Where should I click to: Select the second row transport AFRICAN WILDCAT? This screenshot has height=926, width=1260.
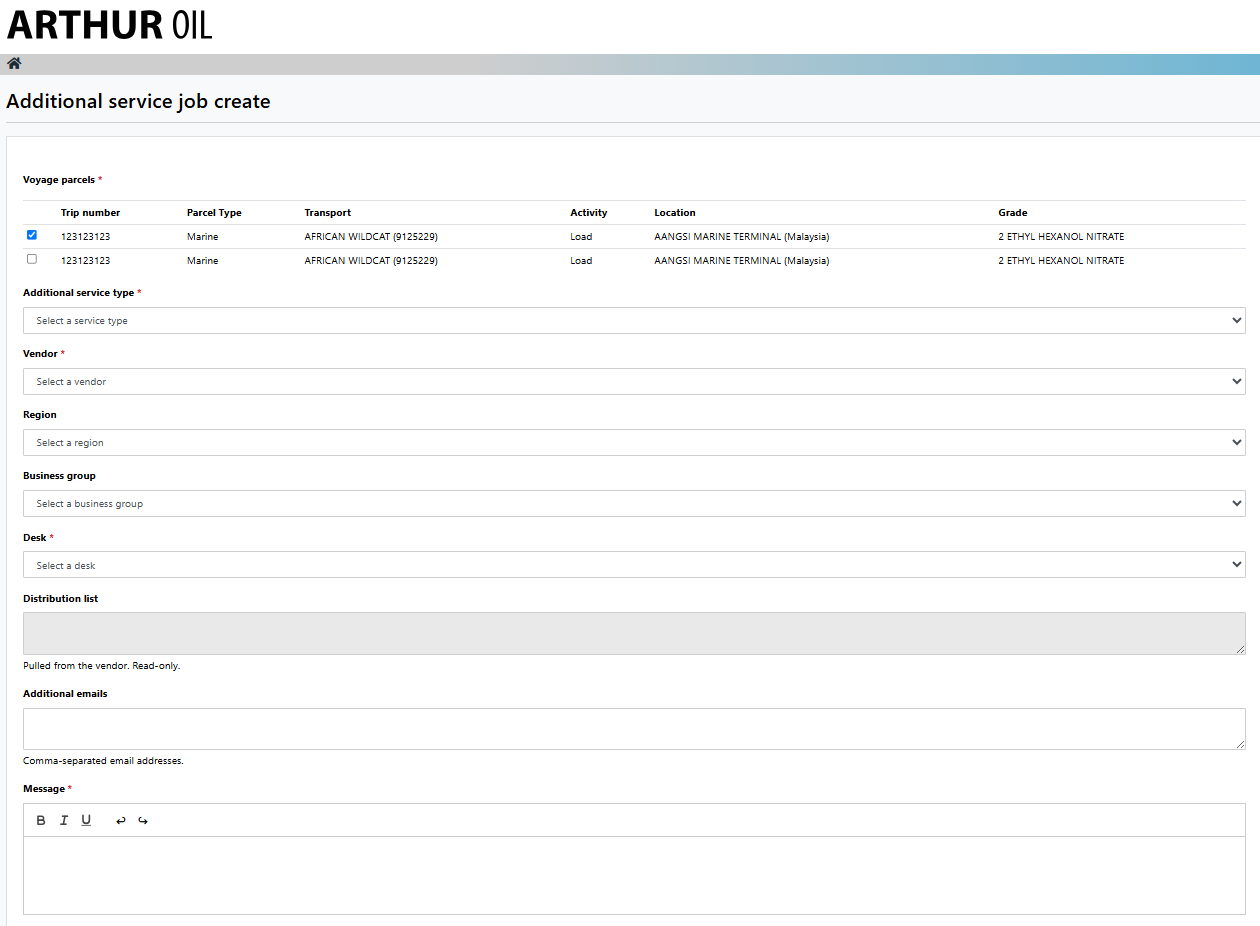coord(371,261)
